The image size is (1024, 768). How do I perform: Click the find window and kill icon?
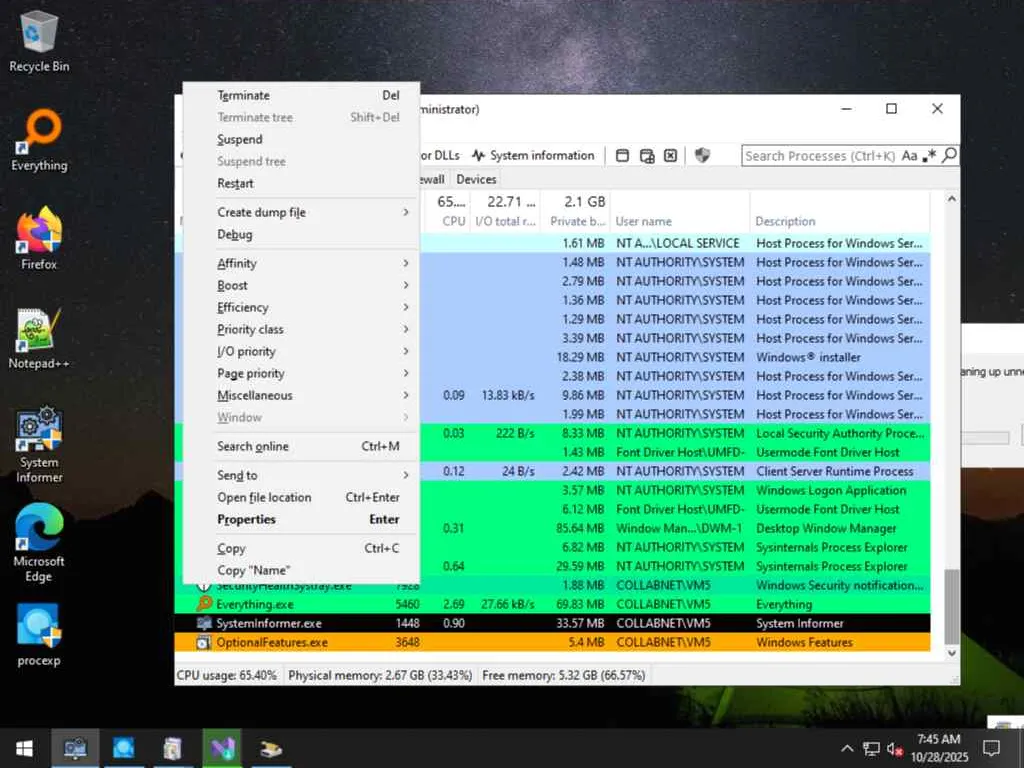[671, 155]
